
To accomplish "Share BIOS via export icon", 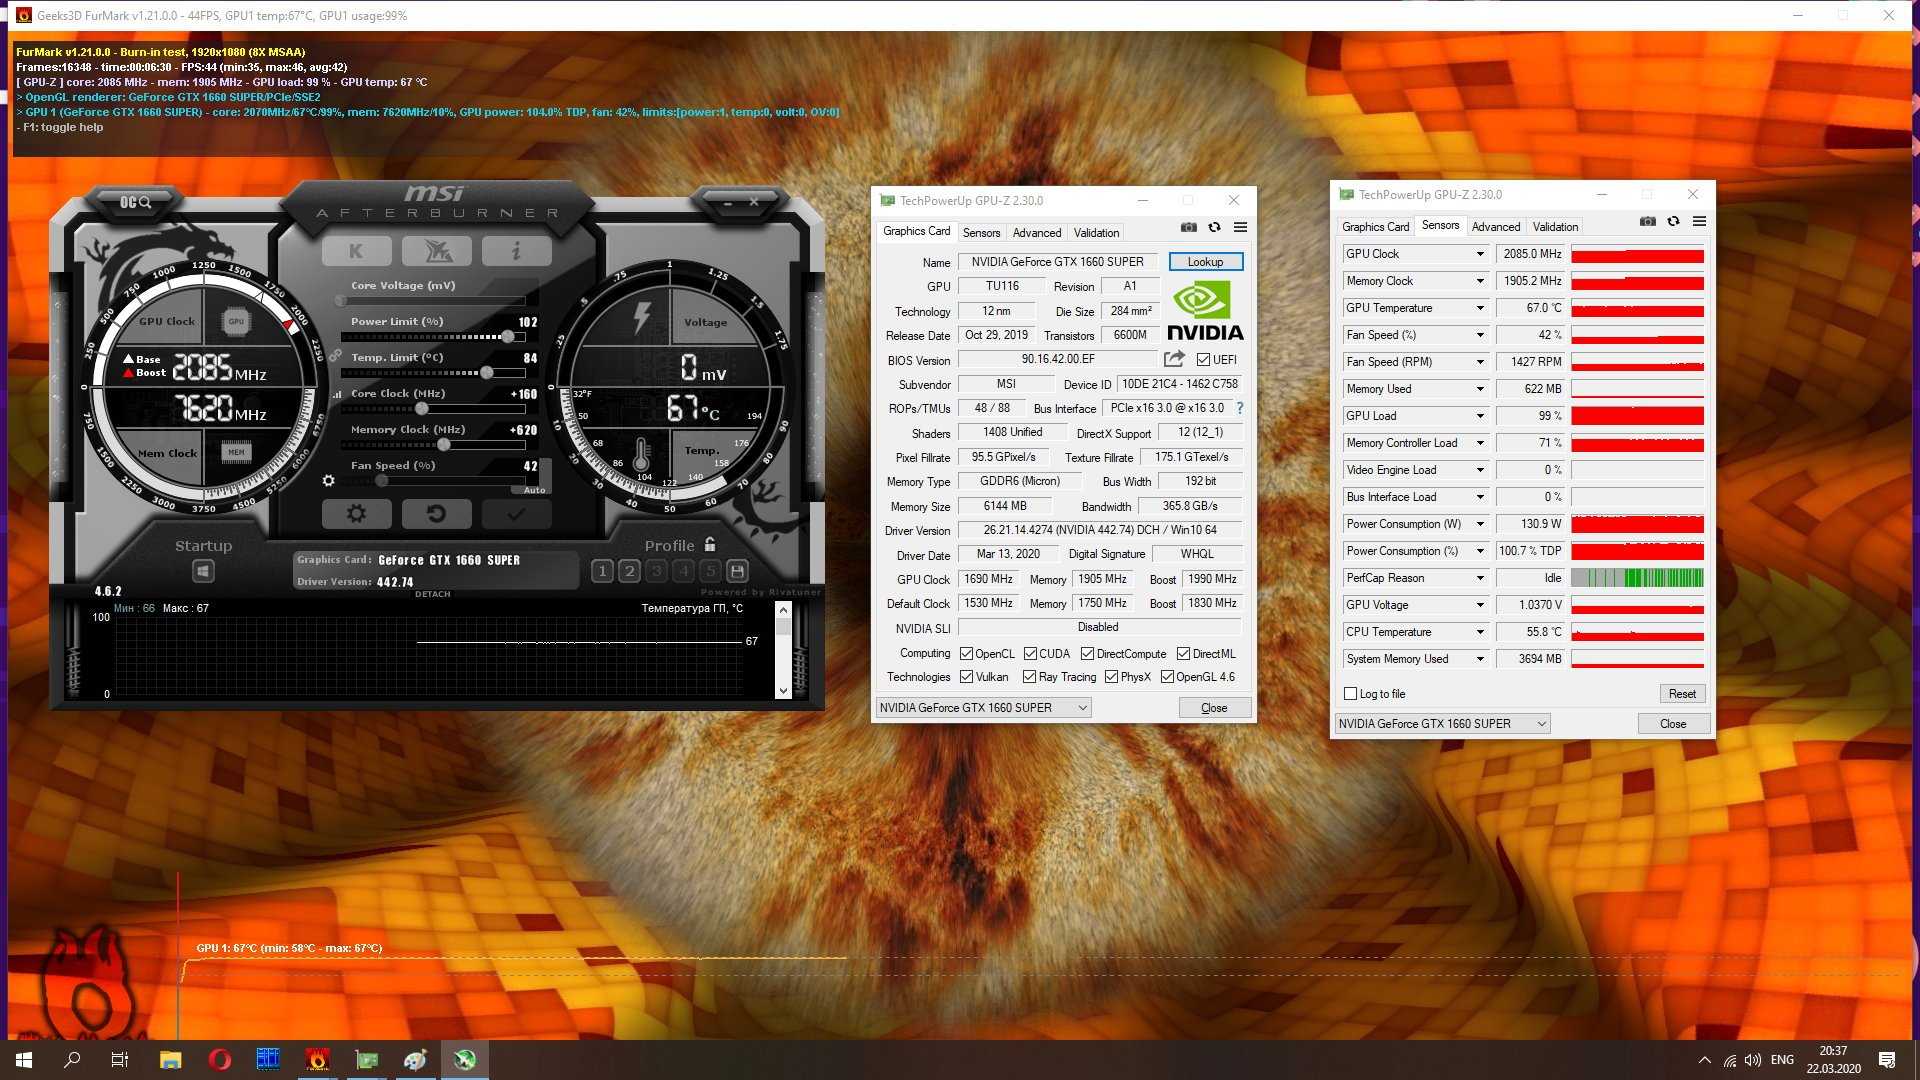I will tap(1174, 359).
